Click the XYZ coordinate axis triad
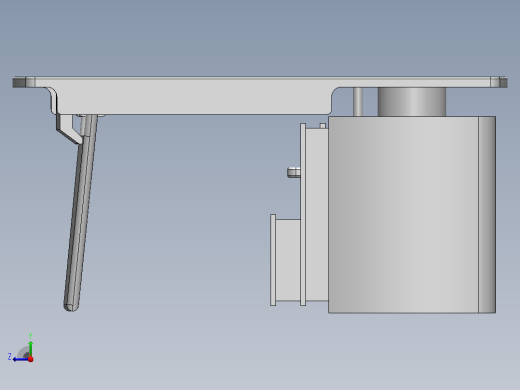The image size is (520, 390). click(x=21, y=349)
